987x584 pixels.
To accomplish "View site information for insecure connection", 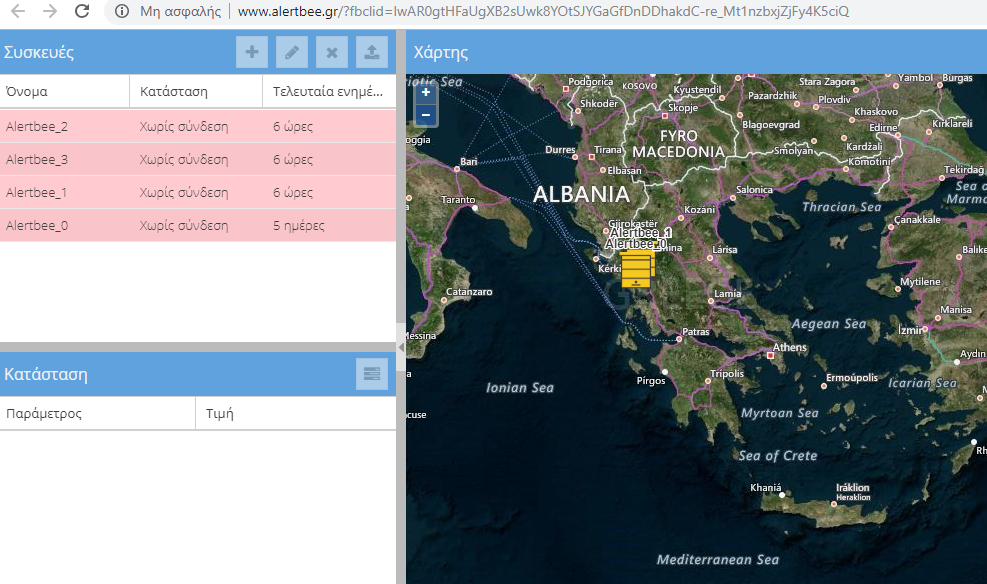I will pyautogui.click(x=122, y=11).
